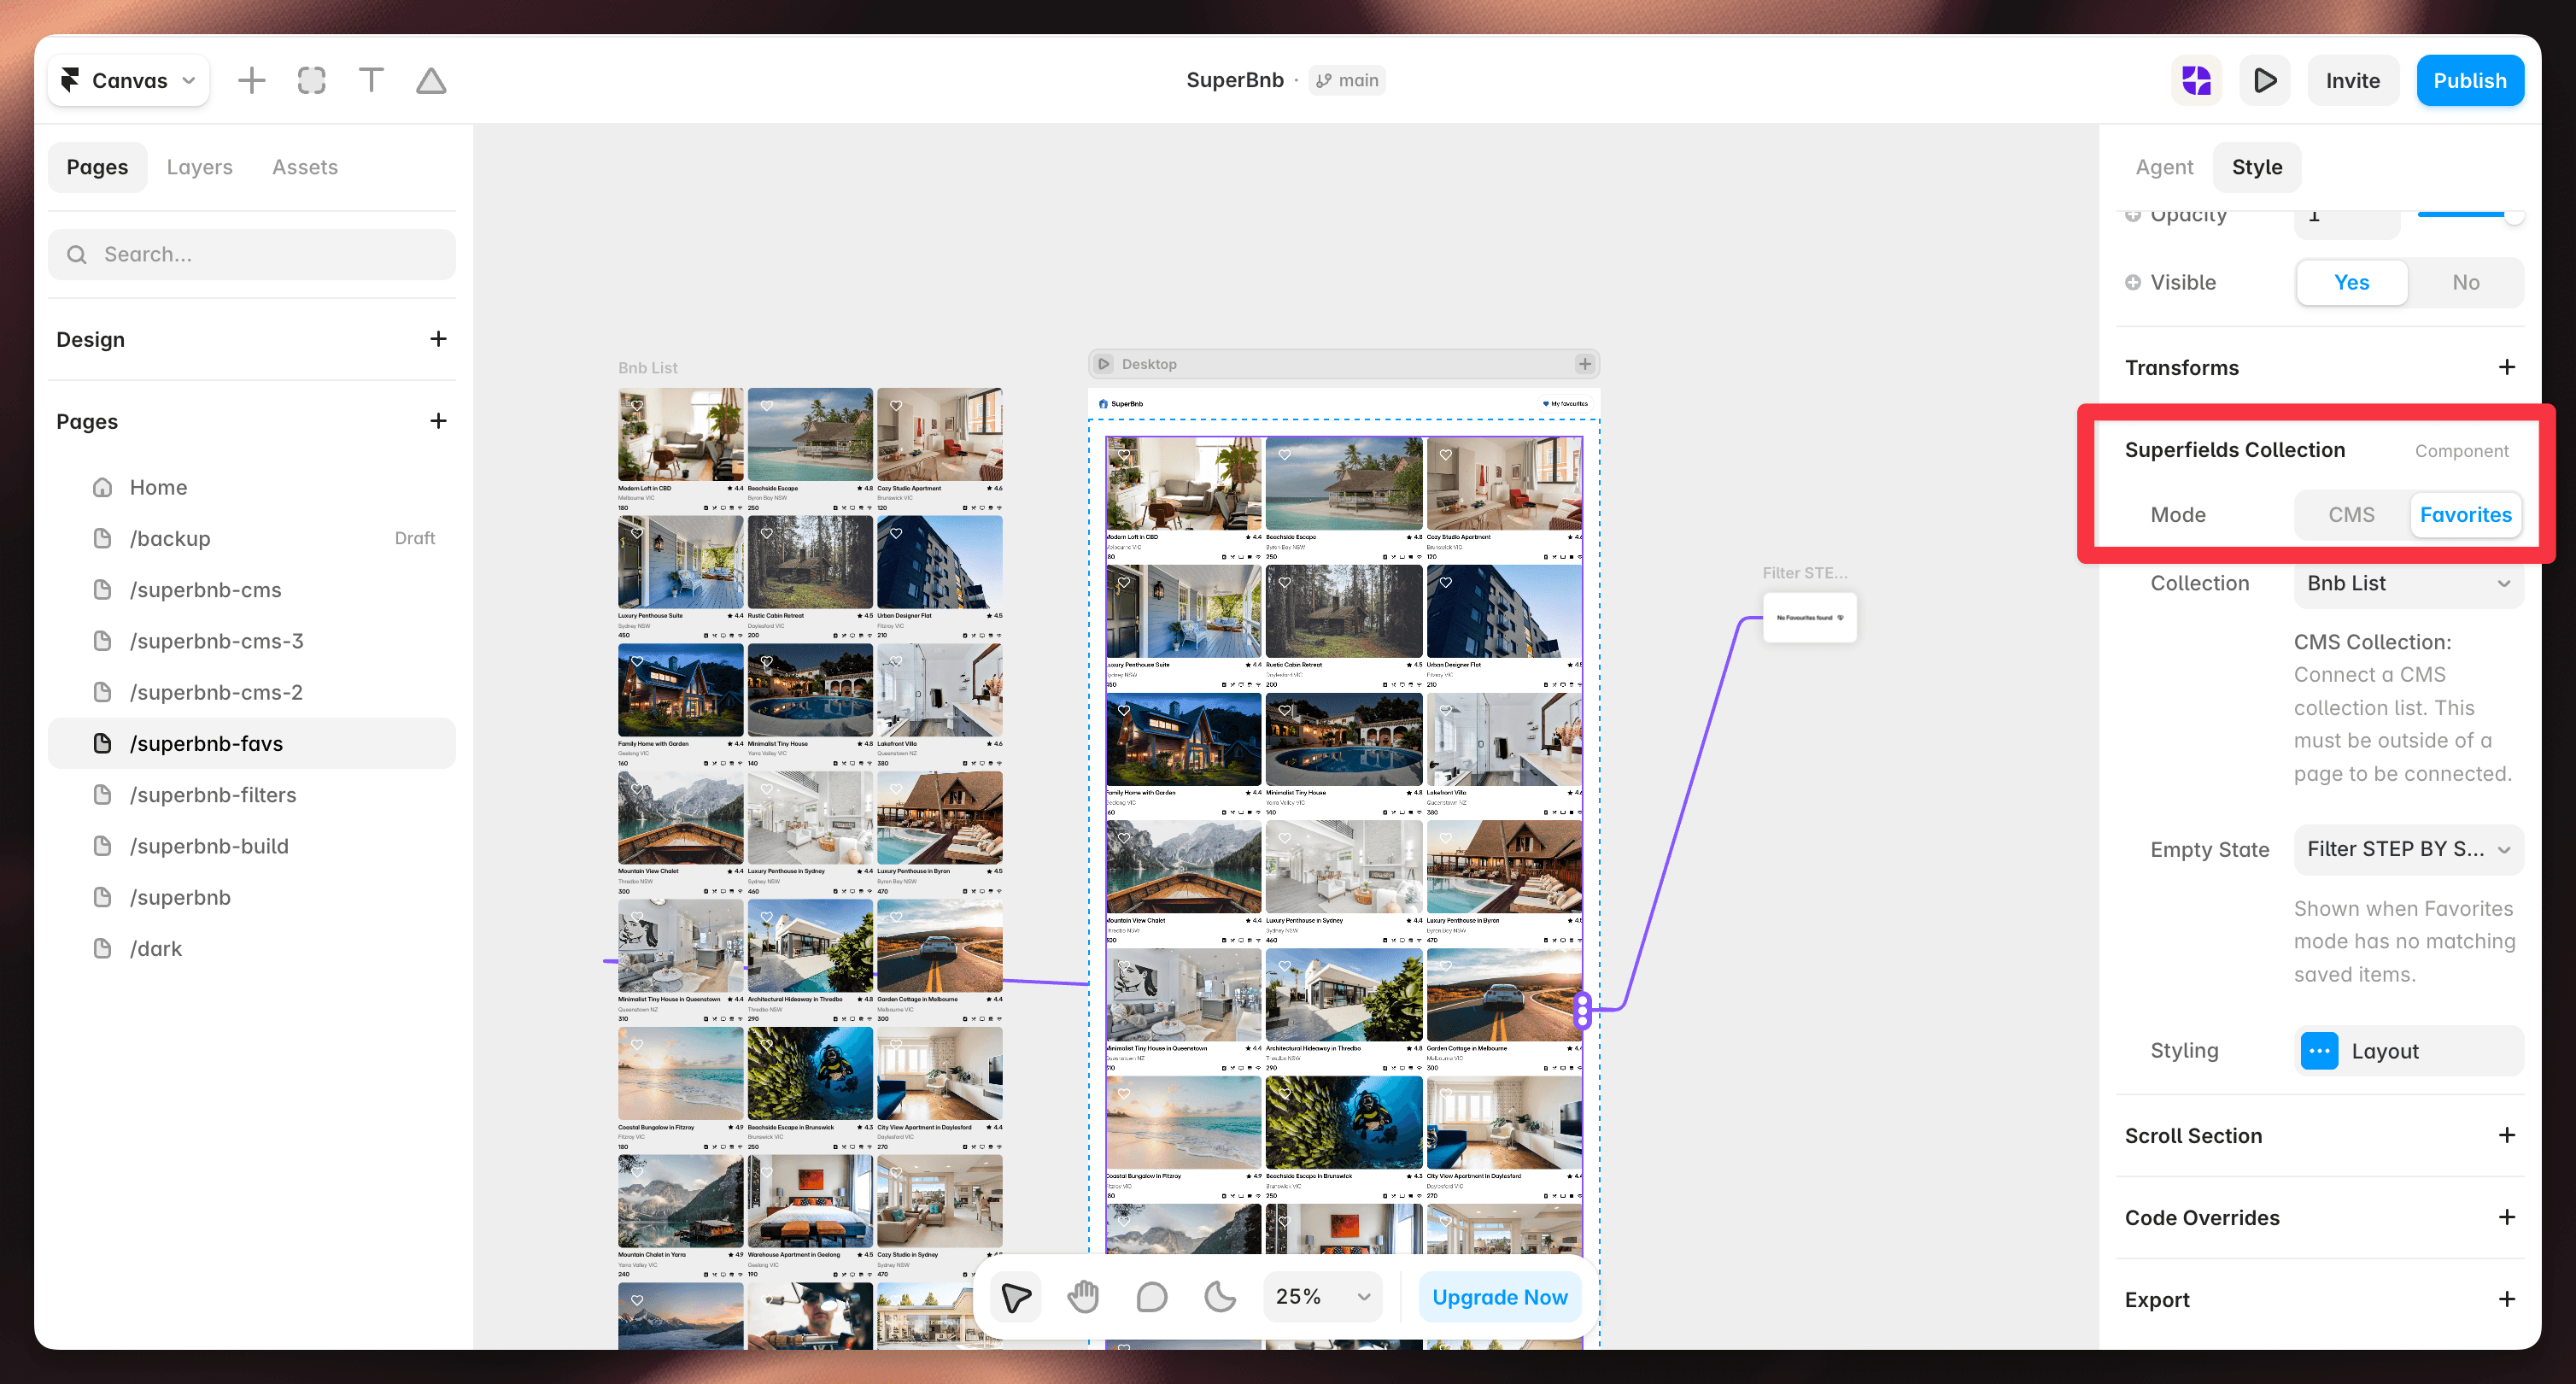Image resolution: width=2576 pixels, height=1384 pixels.
Task: Focus the Search pages field
Action: click(252, 254)
